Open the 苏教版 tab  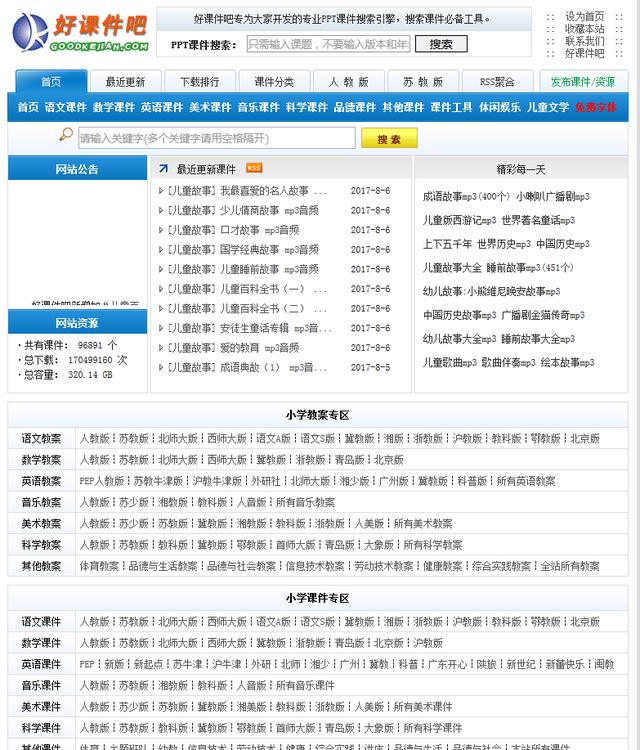[x=423, y=82]
